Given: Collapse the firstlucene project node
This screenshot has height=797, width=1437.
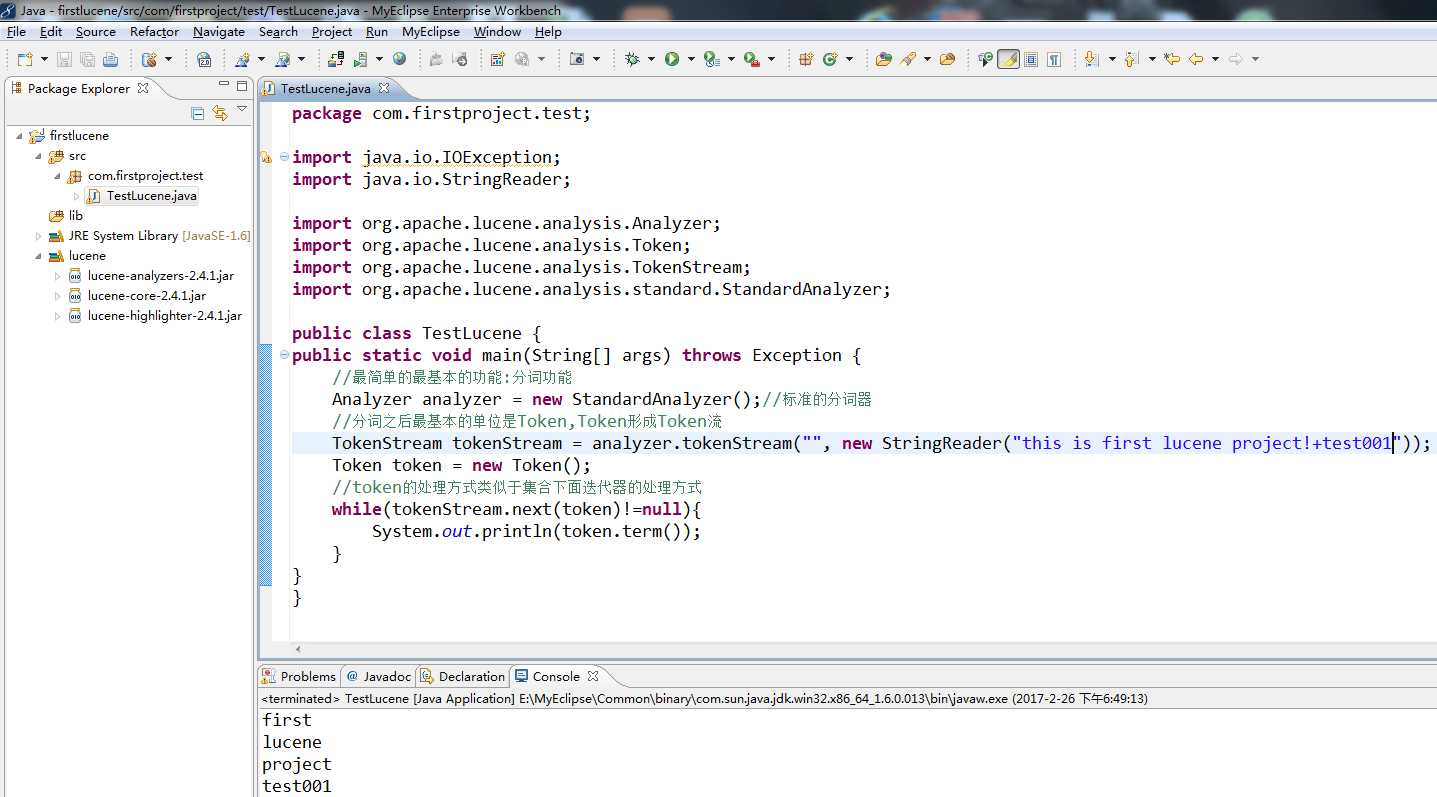Looking at the screenshot, I should coord(20,136).
